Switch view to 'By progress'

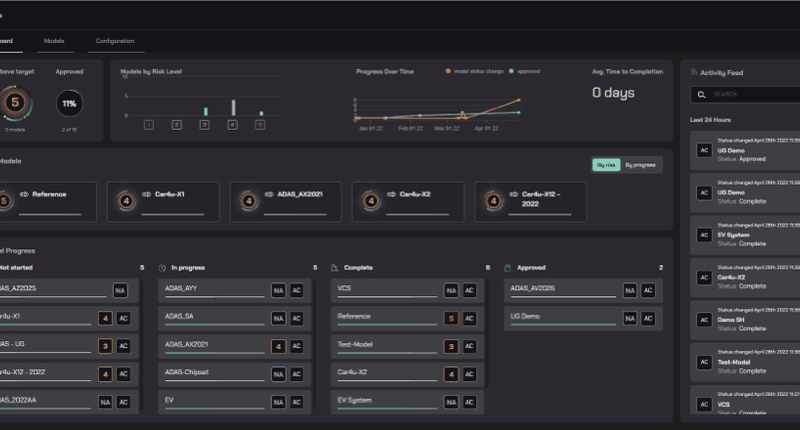coord(640,165)
